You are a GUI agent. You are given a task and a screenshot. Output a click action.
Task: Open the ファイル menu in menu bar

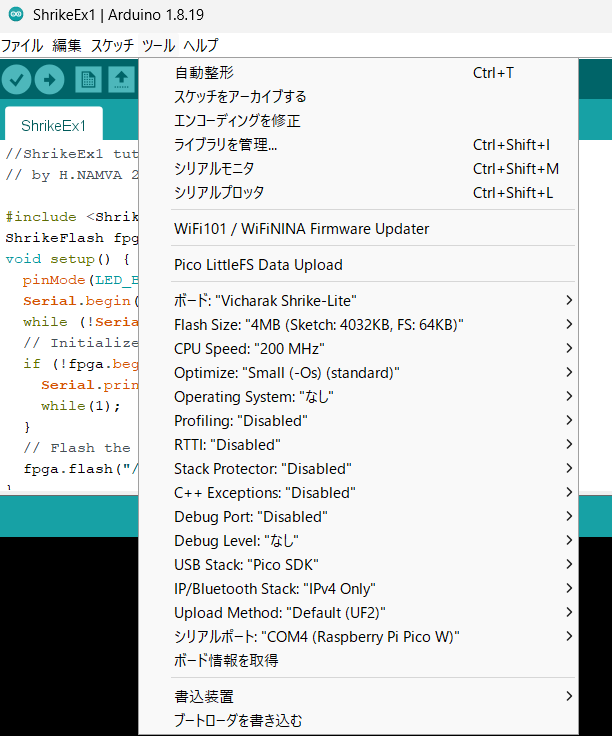pos(22,46)
